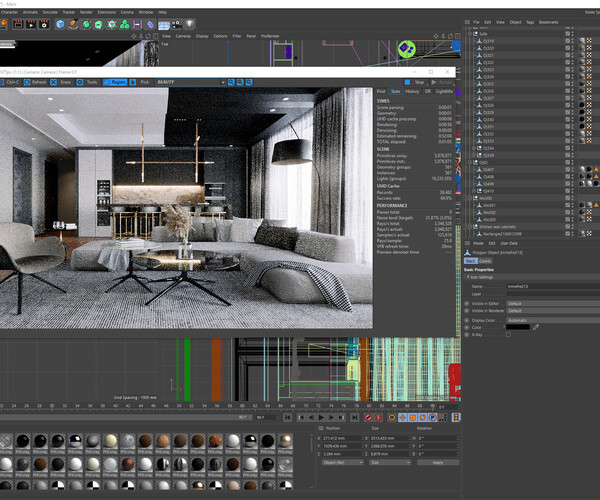
Task: Toggle checkbox for Kitchen wall cabinets row
Action: (x=568, y=226)
